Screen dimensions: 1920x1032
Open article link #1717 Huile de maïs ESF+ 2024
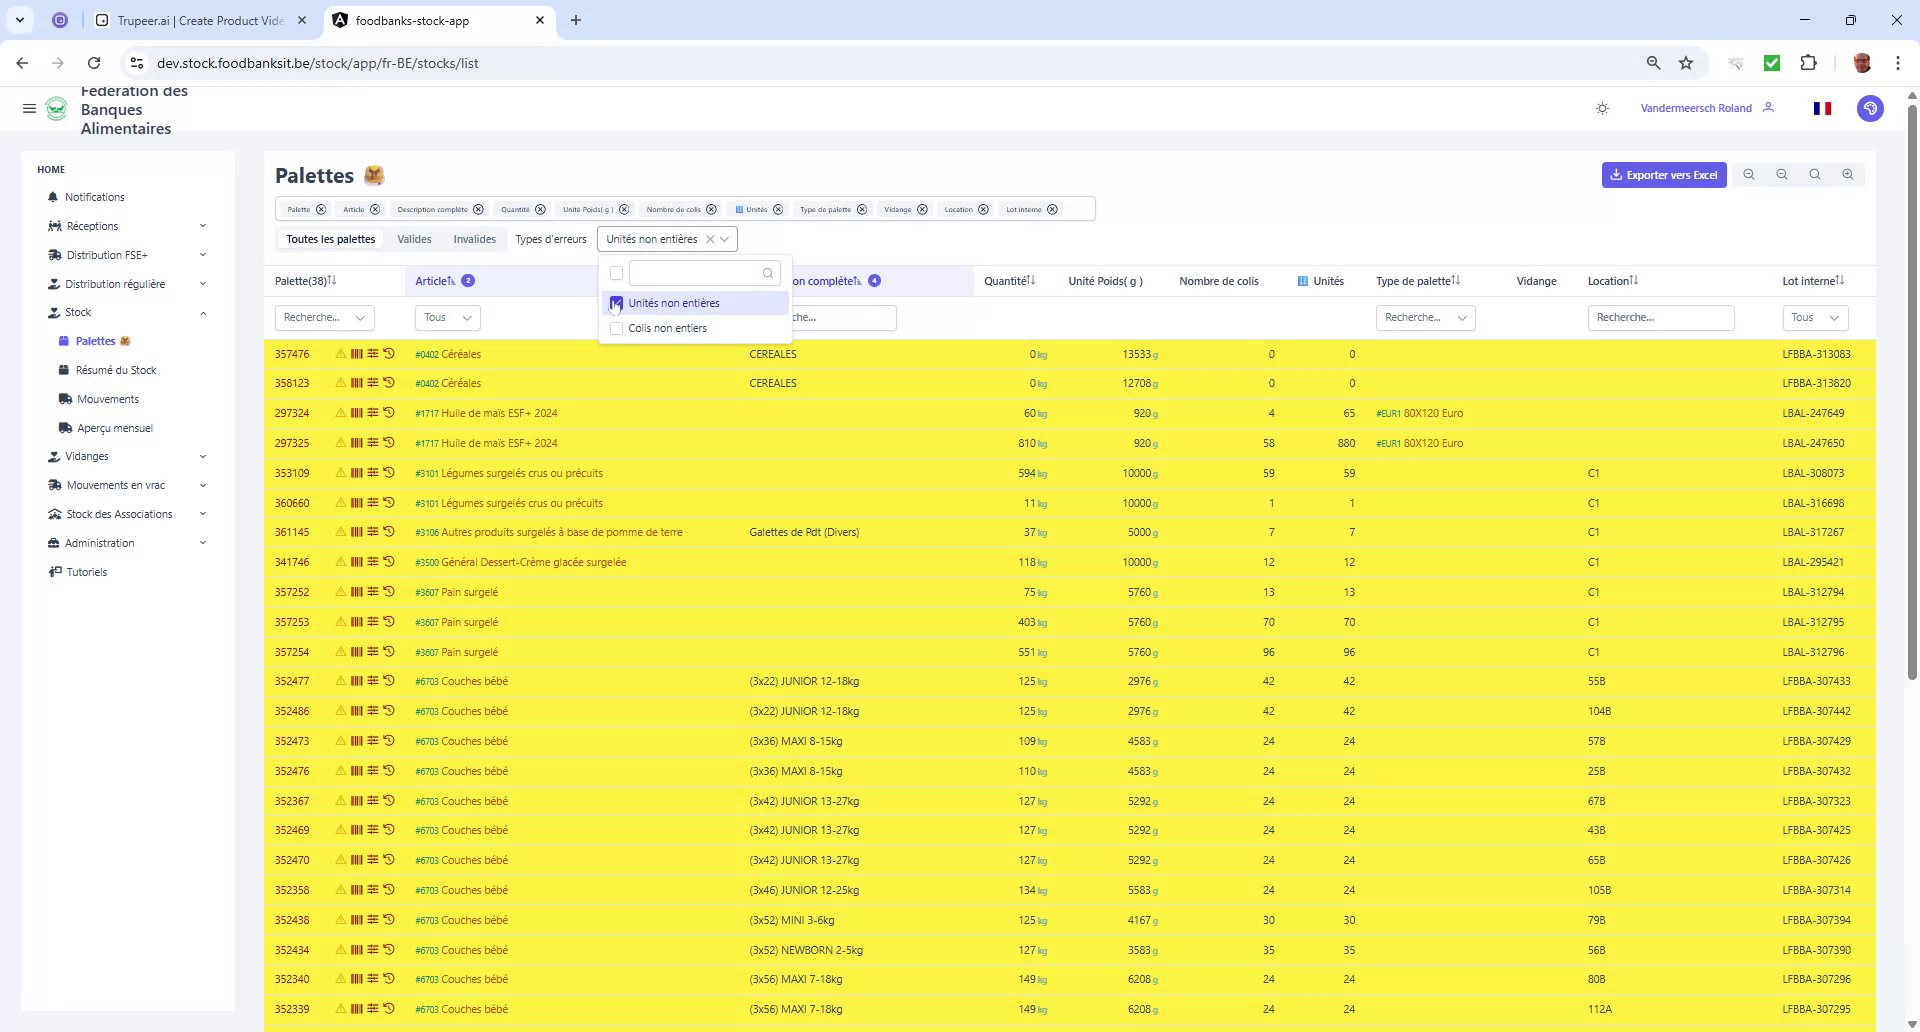(486, 412)
